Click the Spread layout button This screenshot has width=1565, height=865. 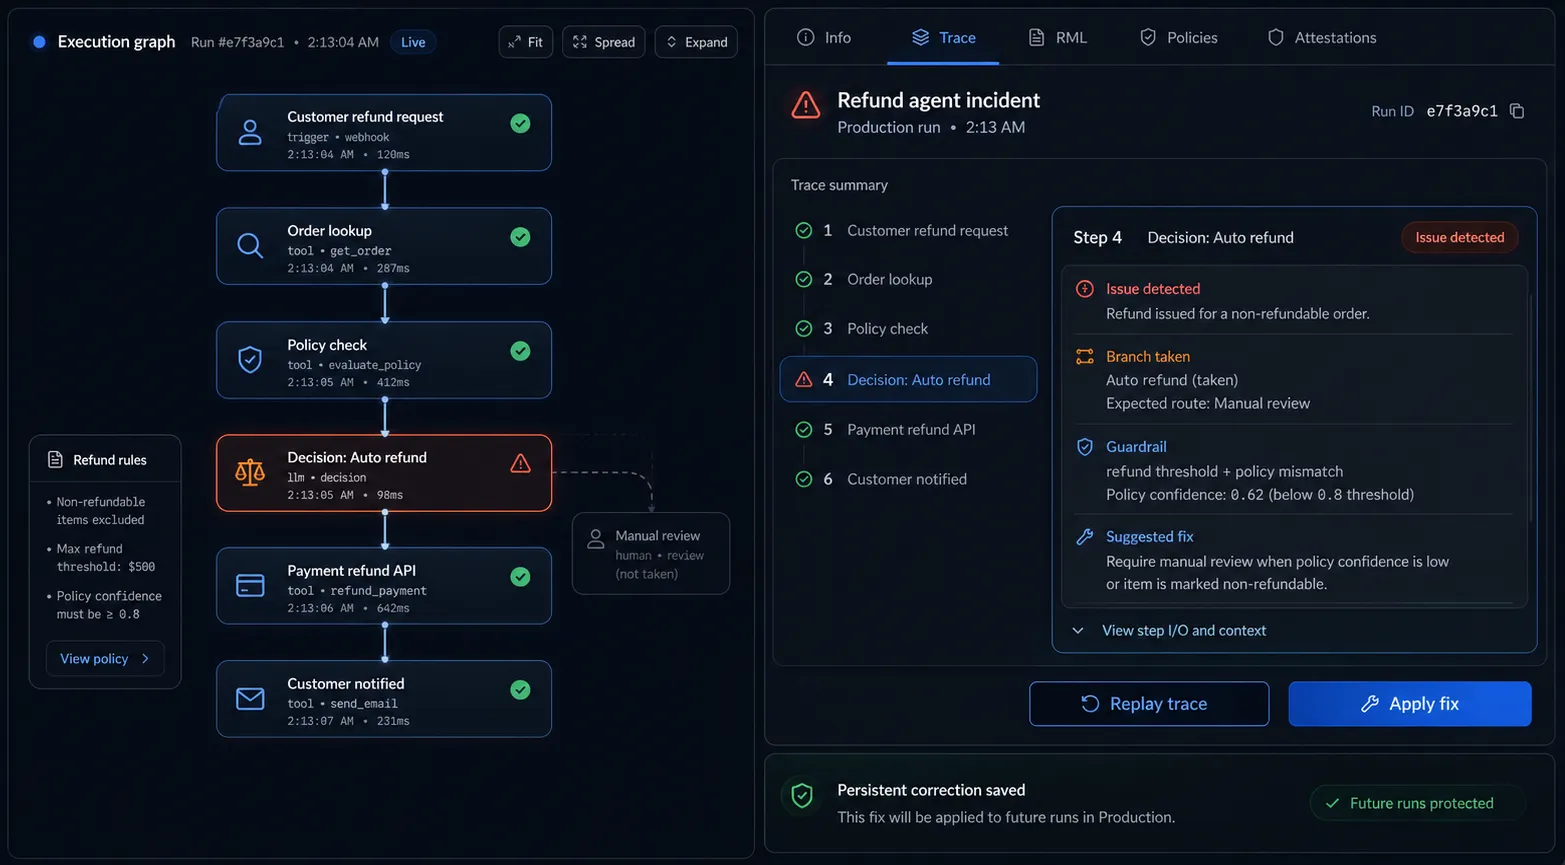point(604,42)
